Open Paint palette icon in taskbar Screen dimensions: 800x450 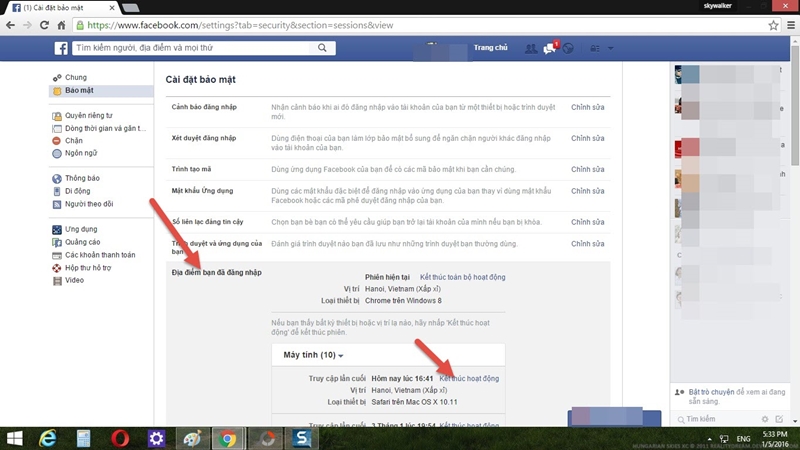pyautogui.click(x=192, y=438)
